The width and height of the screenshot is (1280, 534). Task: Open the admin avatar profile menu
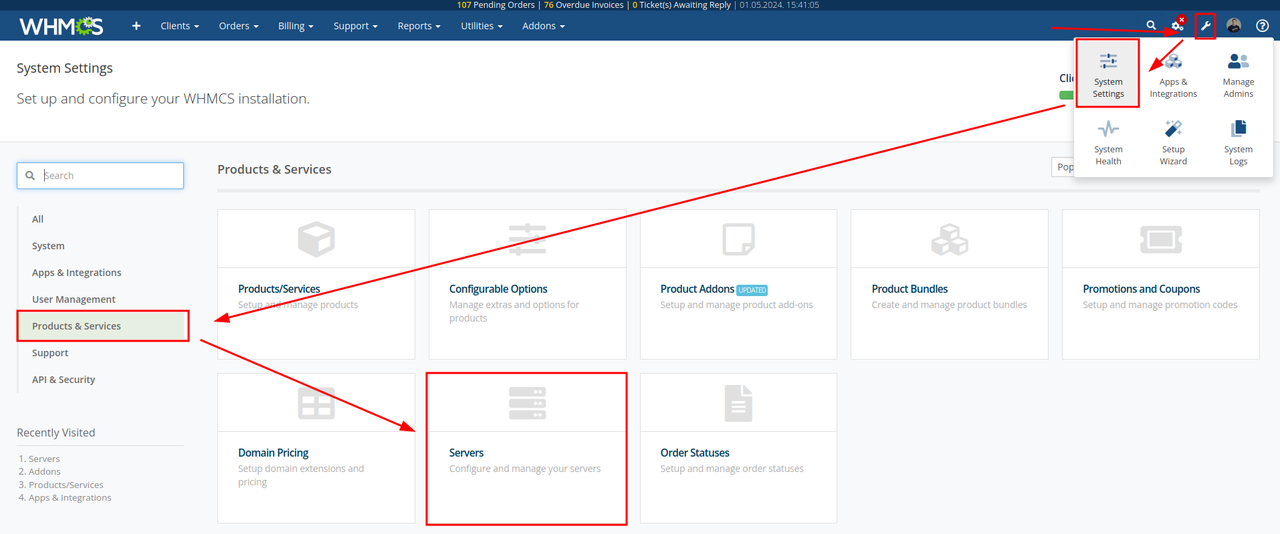tap(1234, 26)
